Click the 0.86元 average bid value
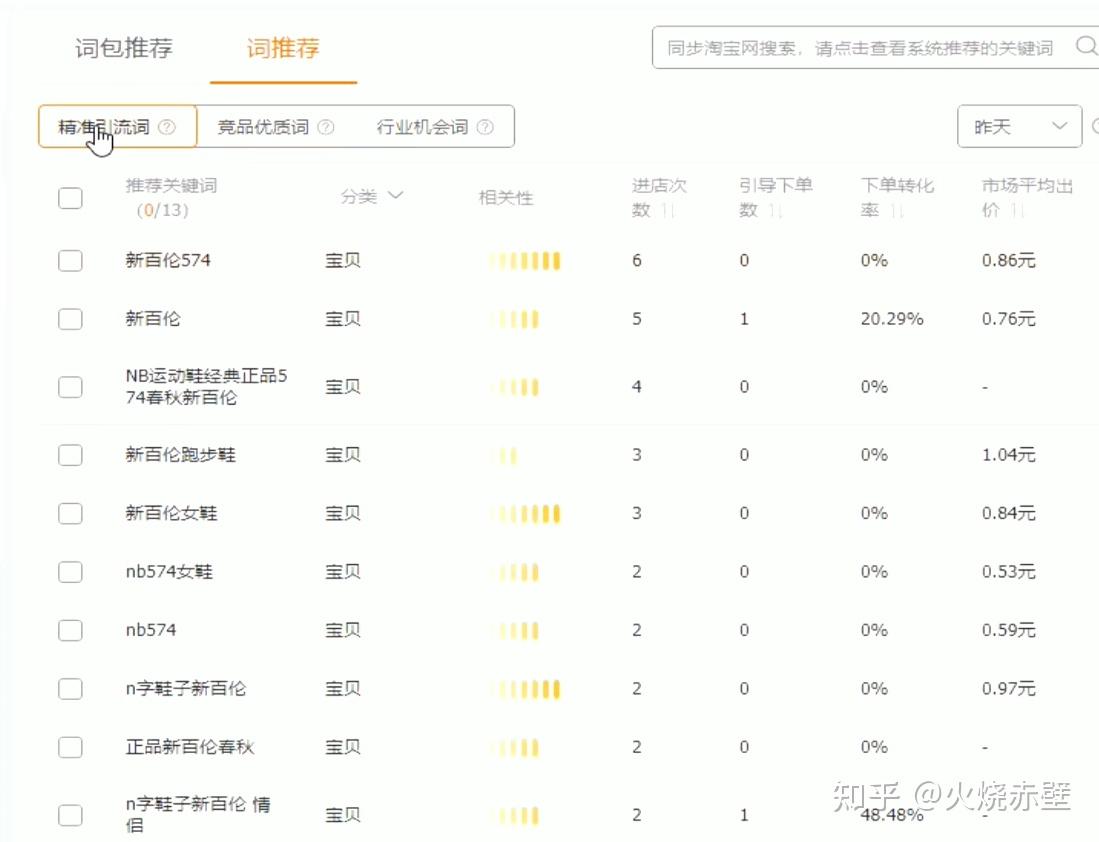 pos(1009,260)
